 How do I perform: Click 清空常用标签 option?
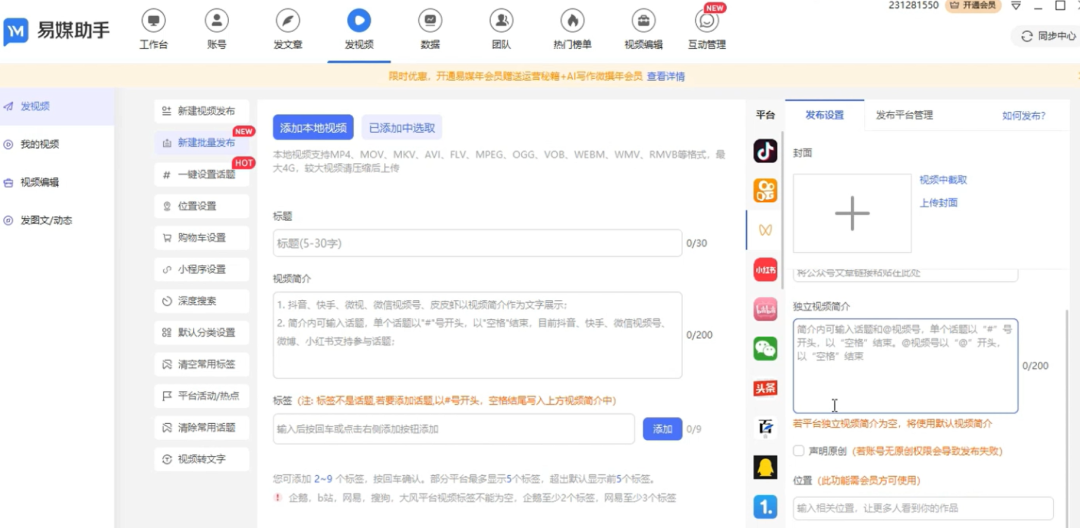pyautogui.click(x=202, y=364)
